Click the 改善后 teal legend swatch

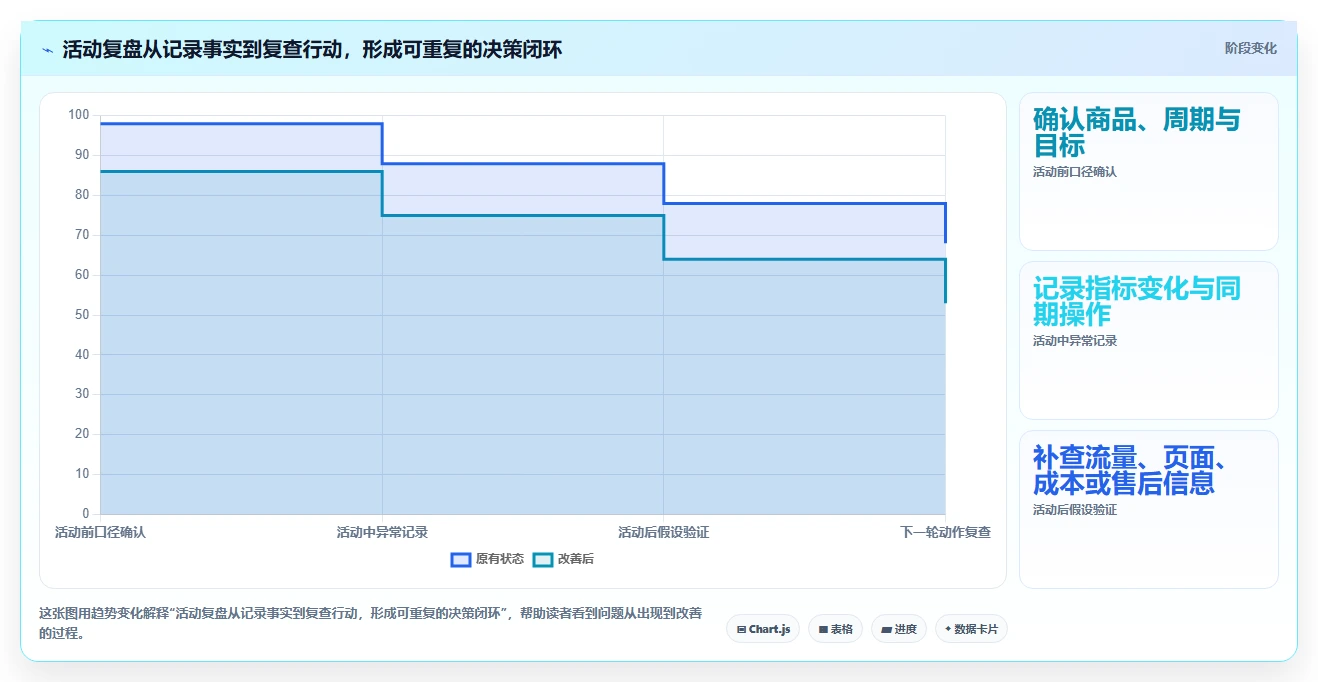click(x=543, y=559)
